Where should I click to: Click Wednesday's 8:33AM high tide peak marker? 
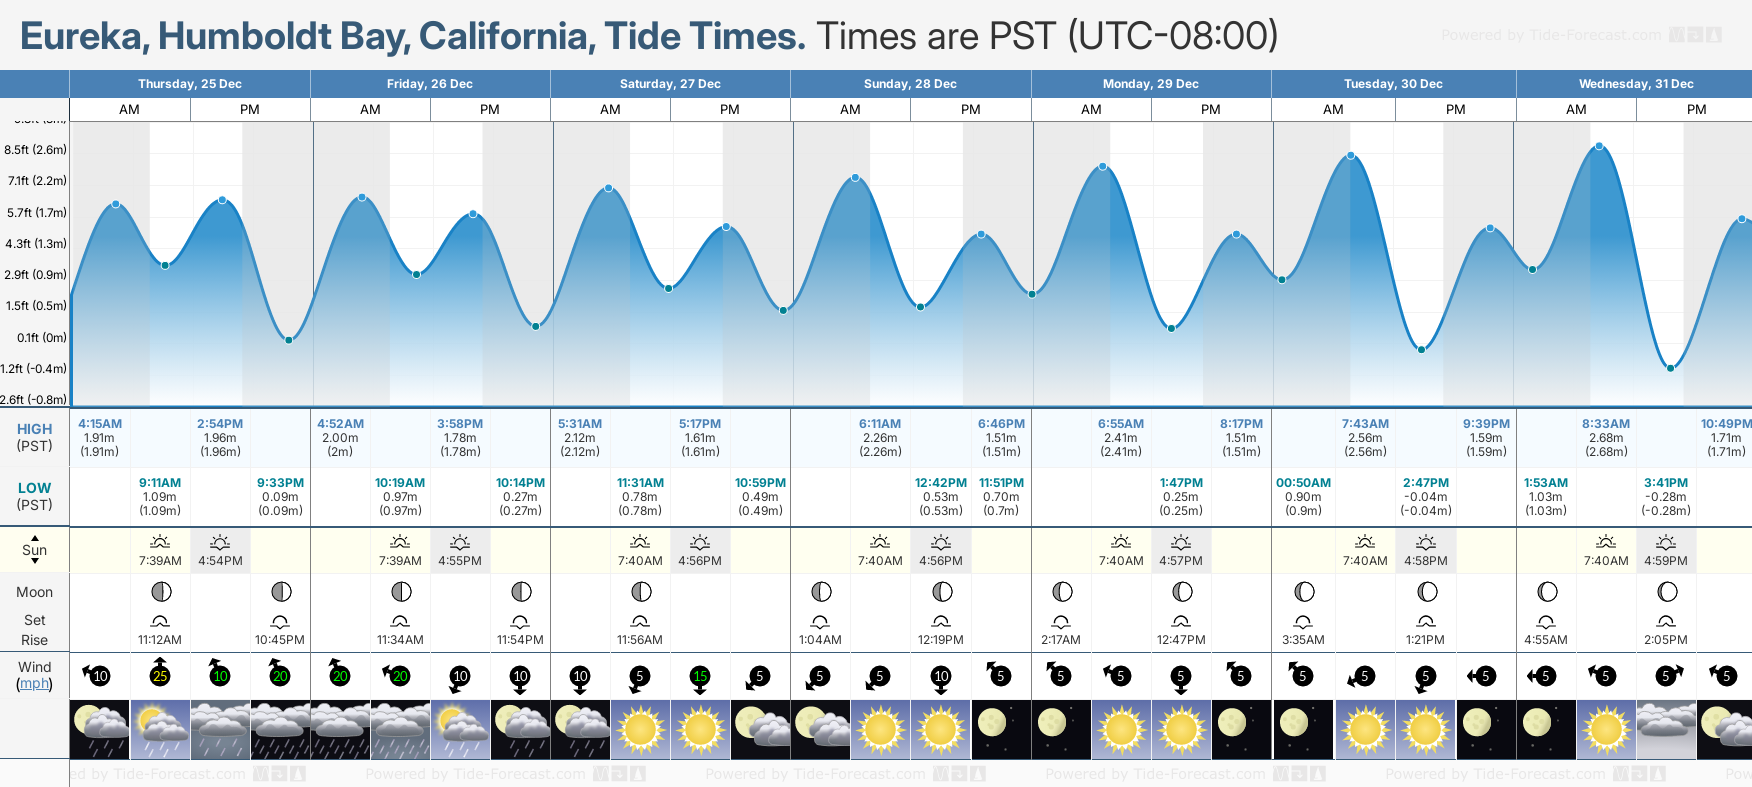tap(1599, 147)
